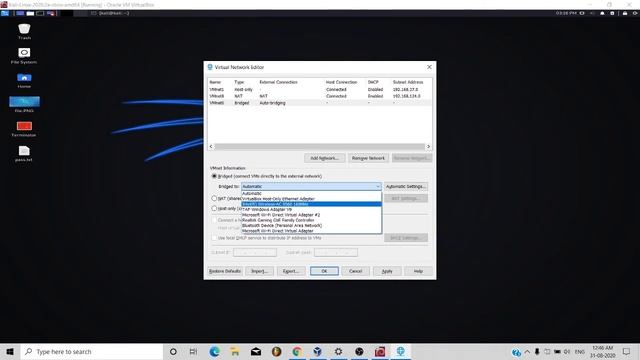Open File Explorer from taskbar
The height and width of the screenshot is (360, 640).
coord(235,351)
